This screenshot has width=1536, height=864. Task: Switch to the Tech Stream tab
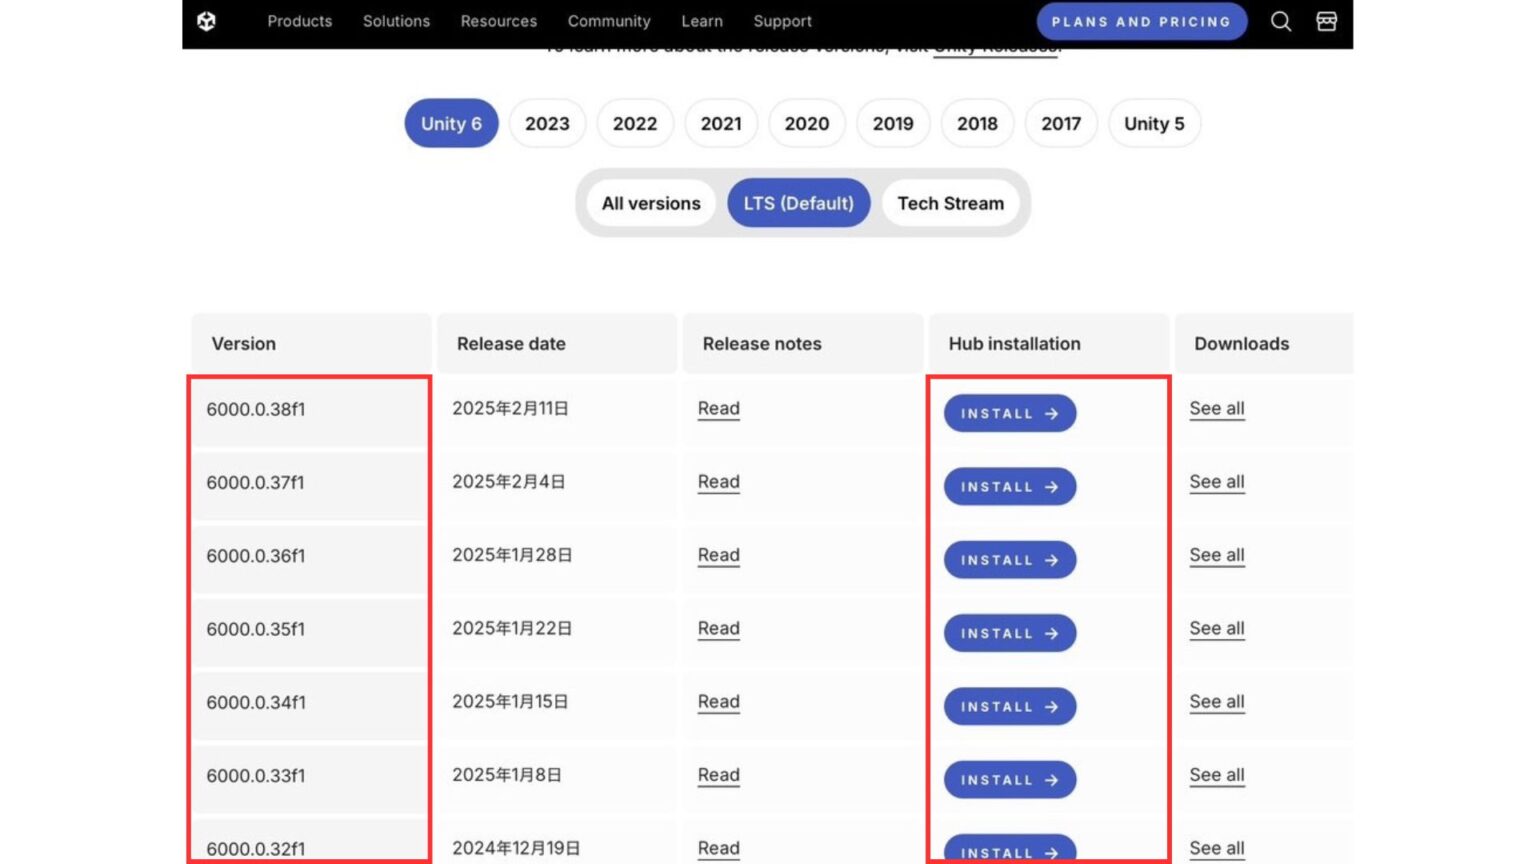pos(950,203)
